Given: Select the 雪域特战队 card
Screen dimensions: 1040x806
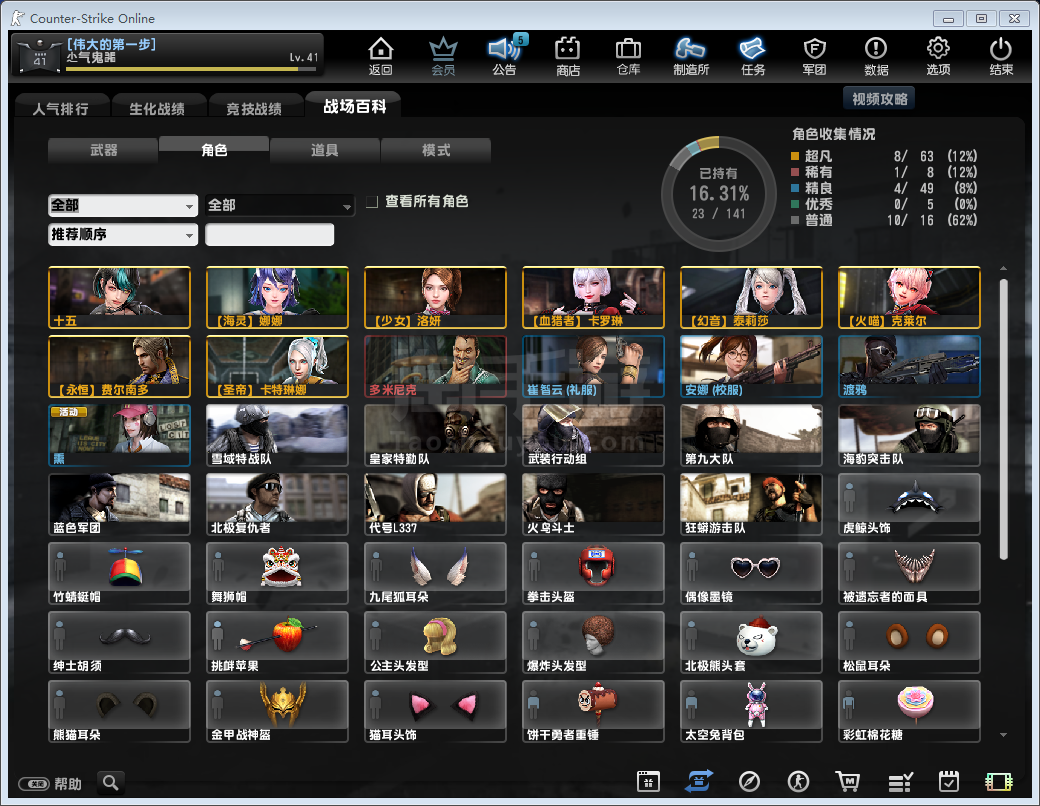Looking at the screenshot, I should coord(277,436).
